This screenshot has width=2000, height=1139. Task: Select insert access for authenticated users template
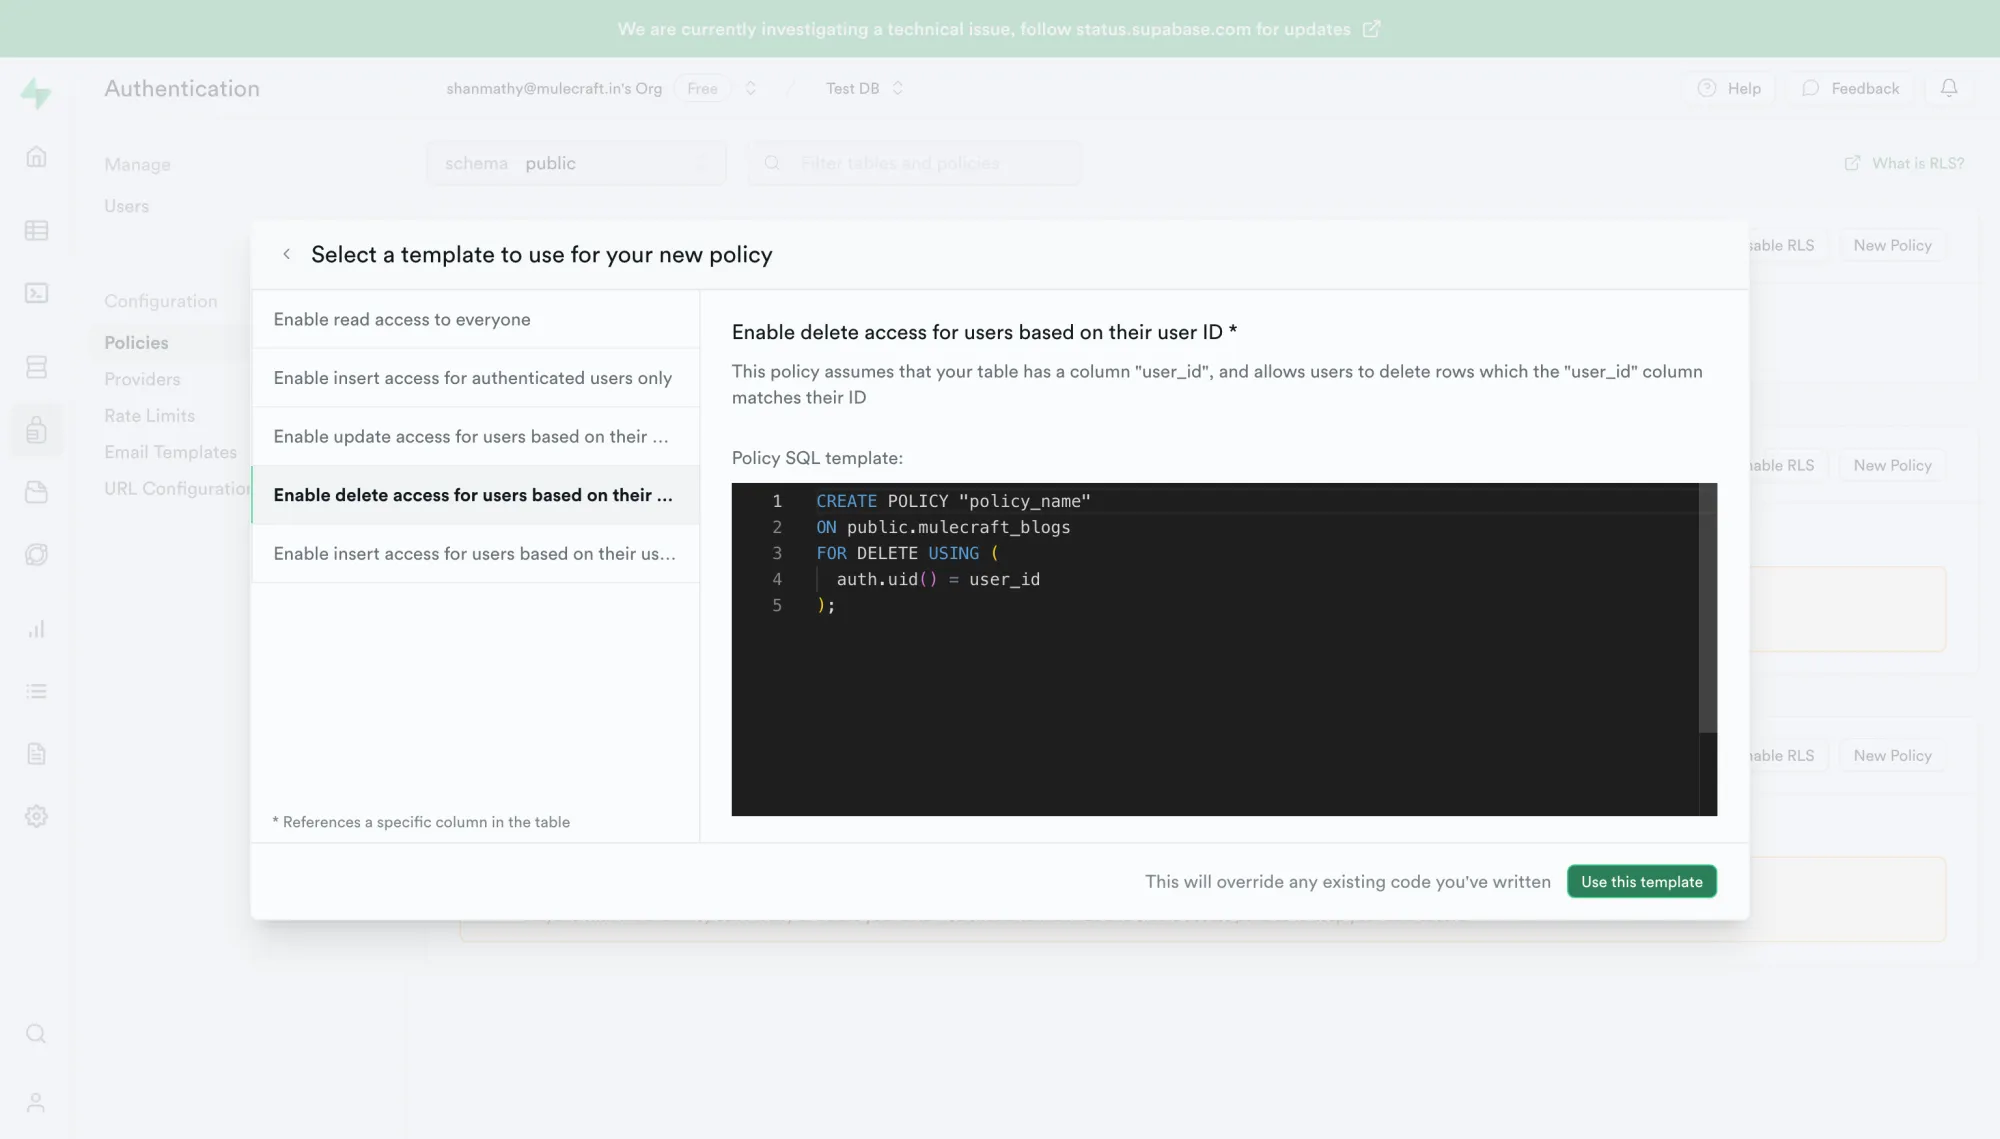tap(475, 378)
